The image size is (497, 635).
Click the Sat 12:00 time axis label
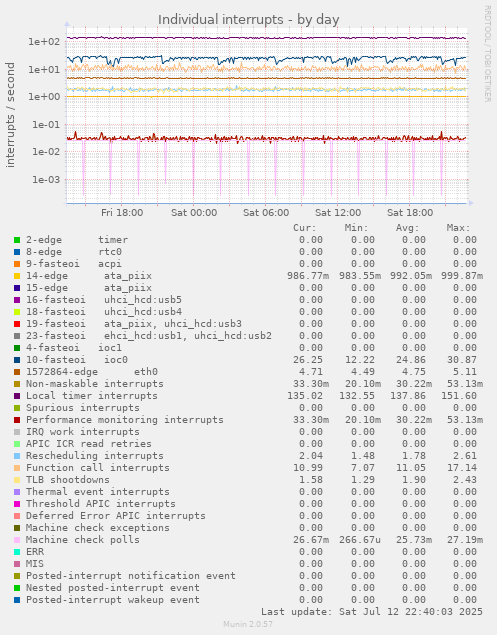pos(338,213)
